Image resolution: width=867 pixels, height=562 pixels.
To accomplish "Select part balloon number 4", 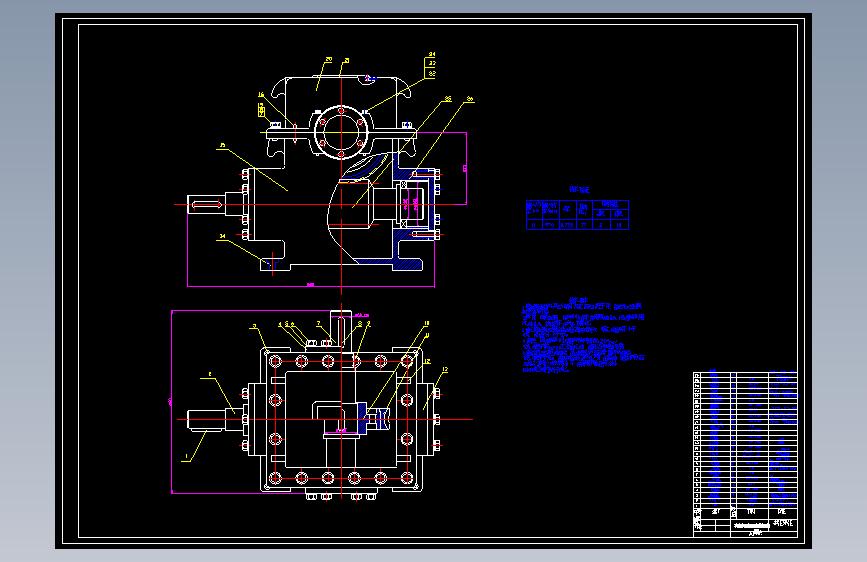I will click(280, 325).
